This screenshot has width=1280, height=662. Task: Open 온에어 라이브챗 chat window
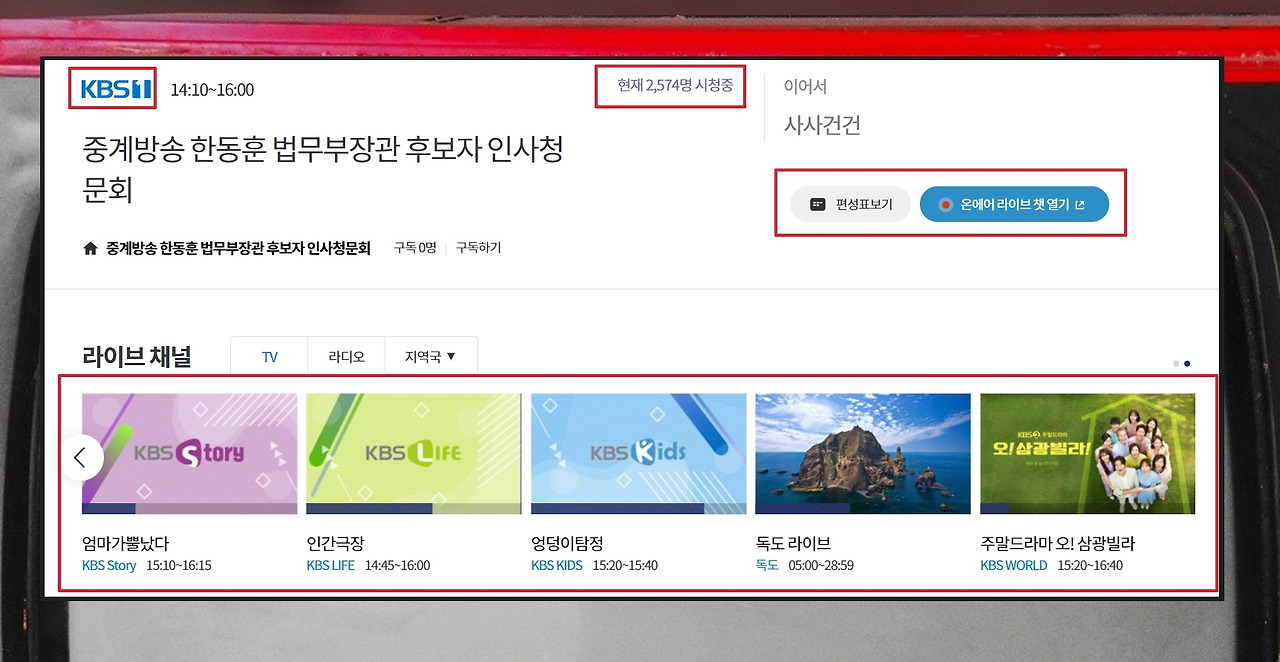1015,203
